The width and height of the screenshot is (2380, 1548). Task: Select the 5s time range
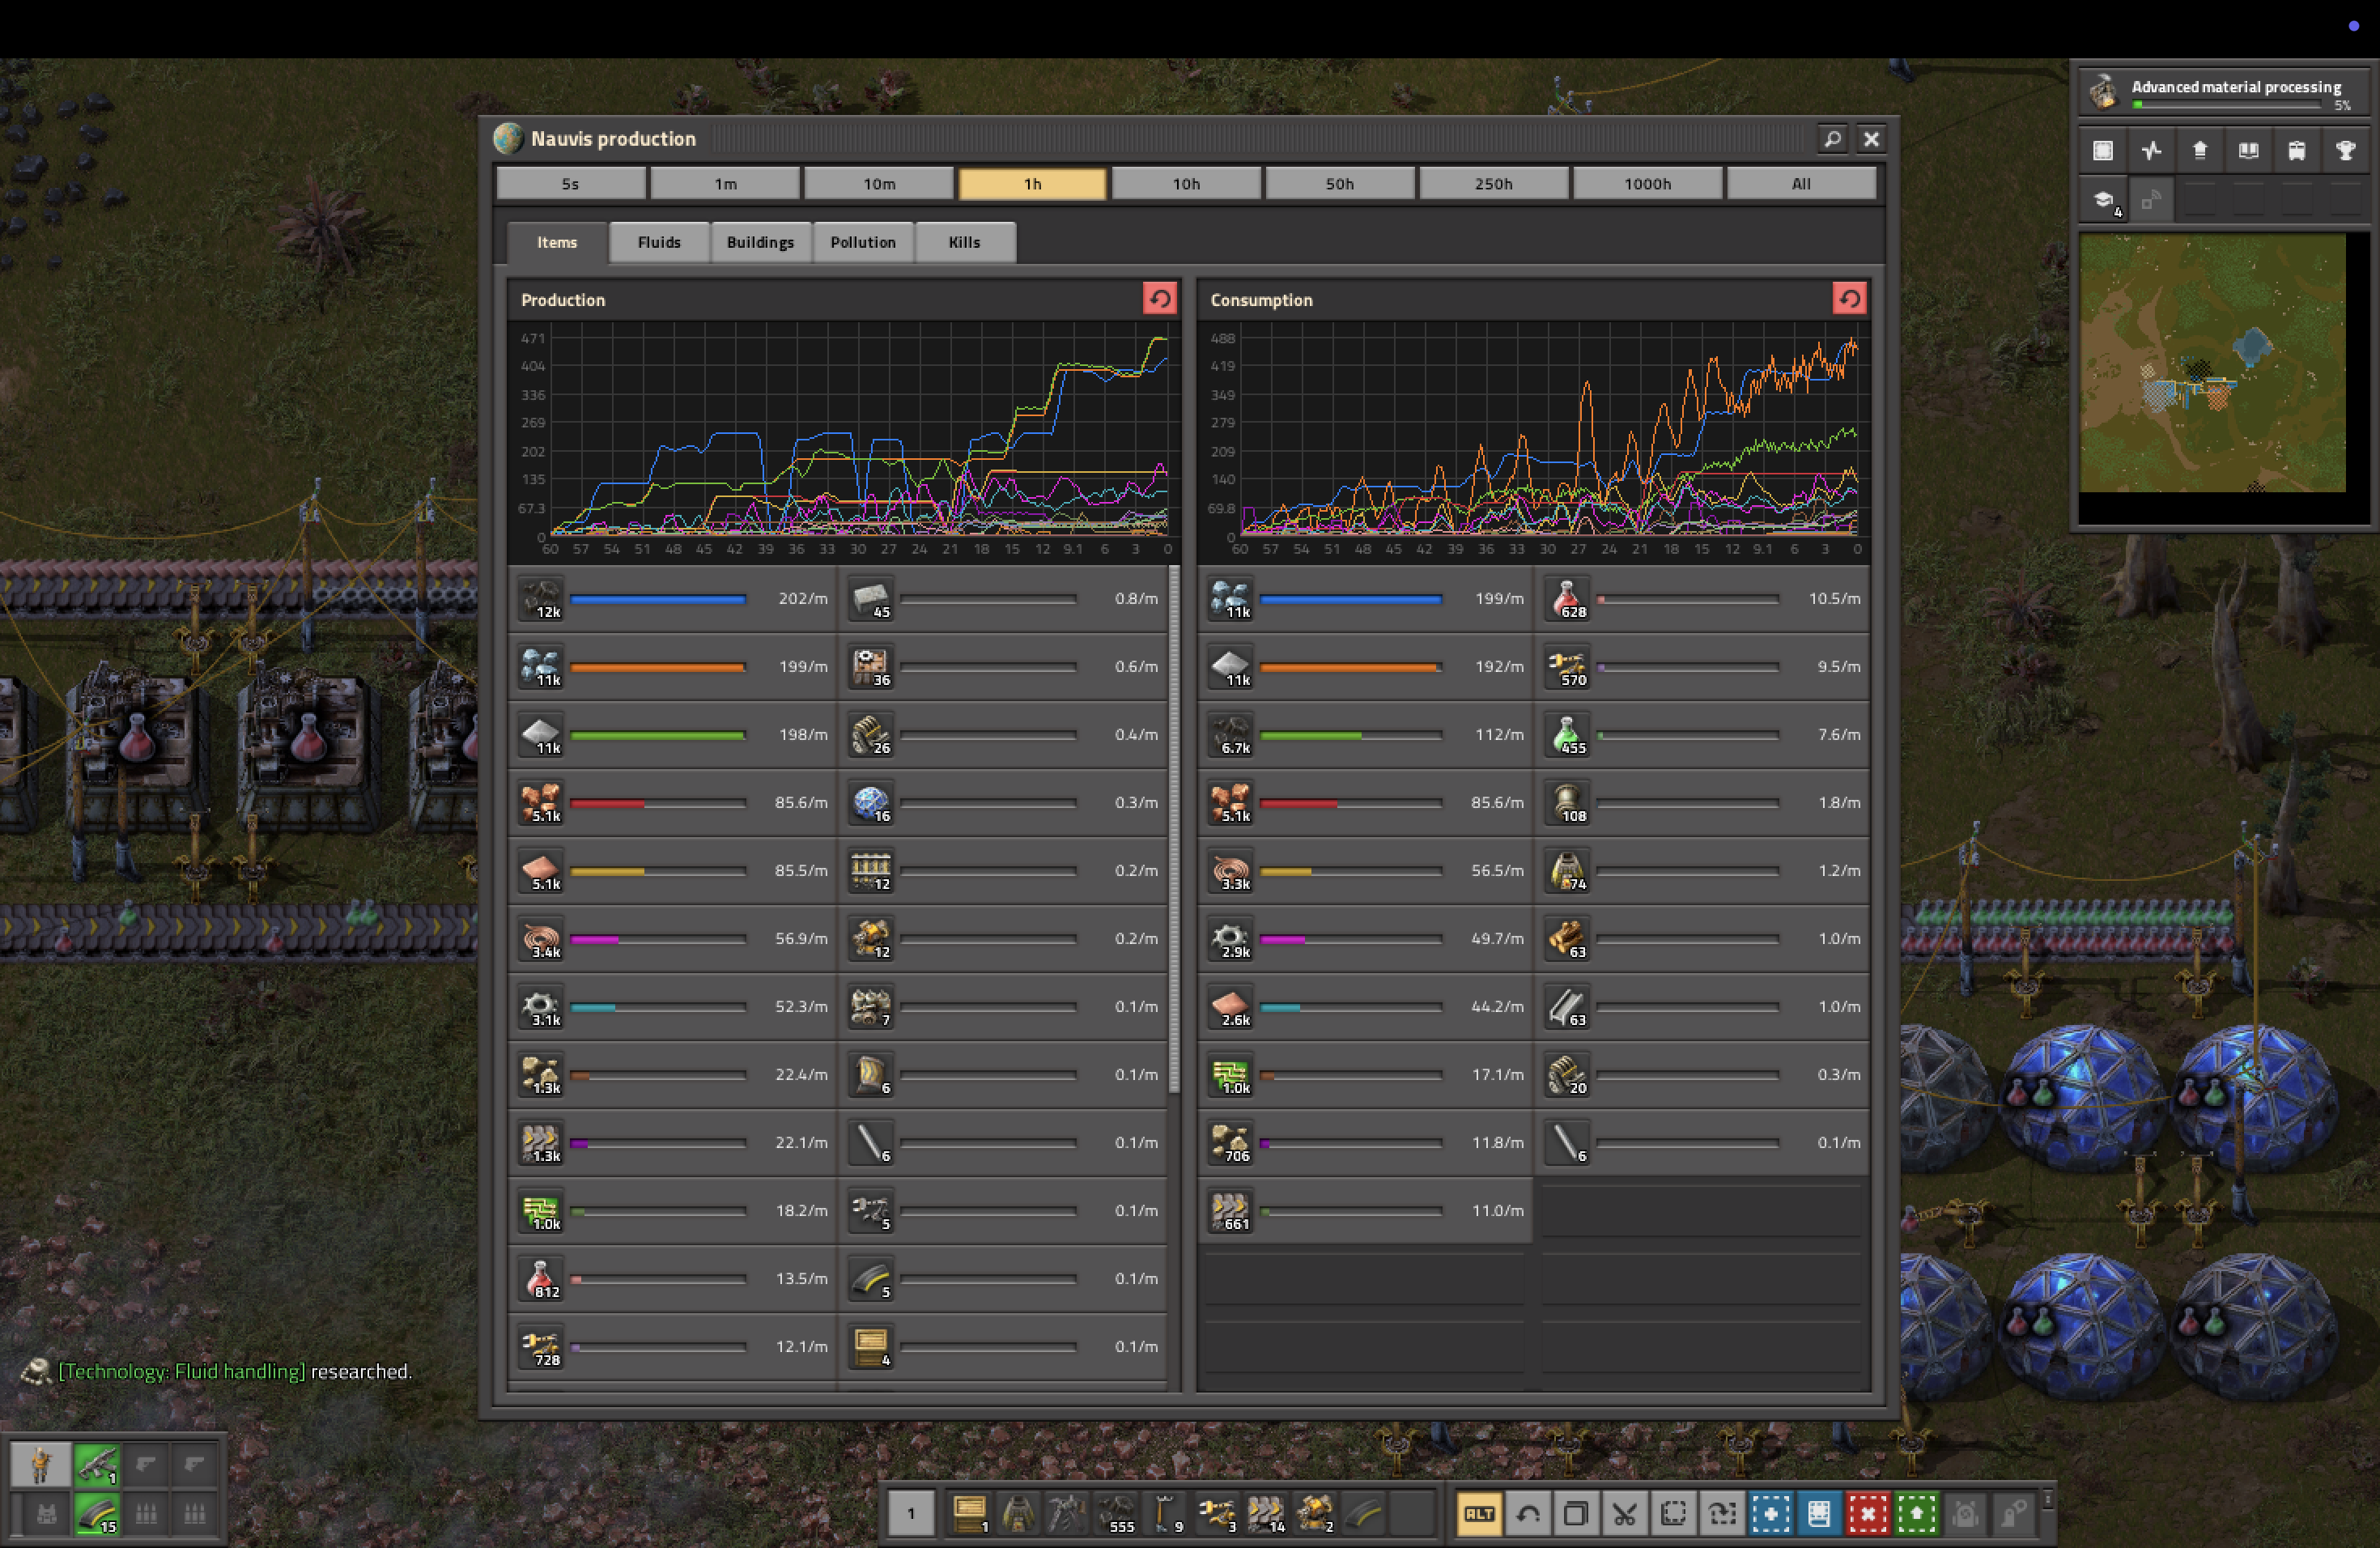click(x=570, y=184)
